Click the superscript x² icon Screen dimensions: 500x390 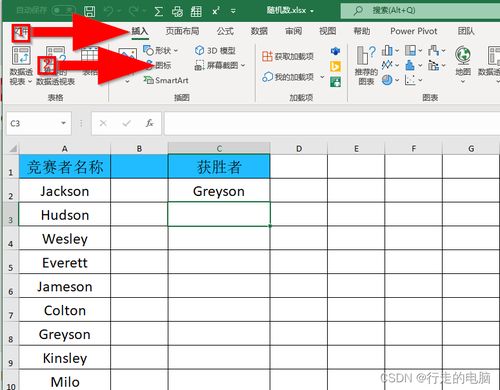coord(216,11)
